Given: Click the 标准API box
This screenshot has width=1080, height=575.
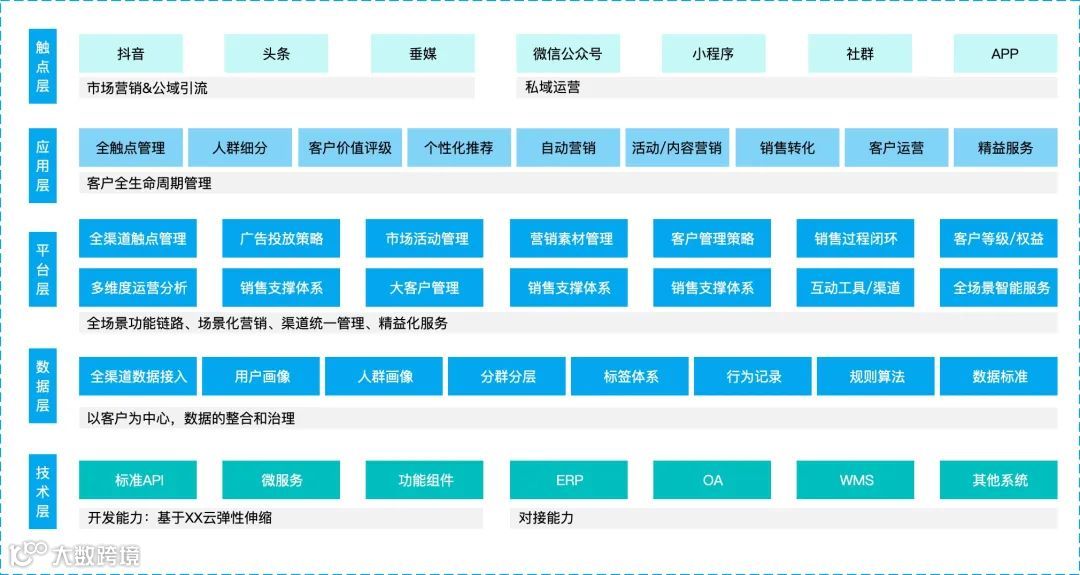Looking at the screenshot, I should 138,479.
